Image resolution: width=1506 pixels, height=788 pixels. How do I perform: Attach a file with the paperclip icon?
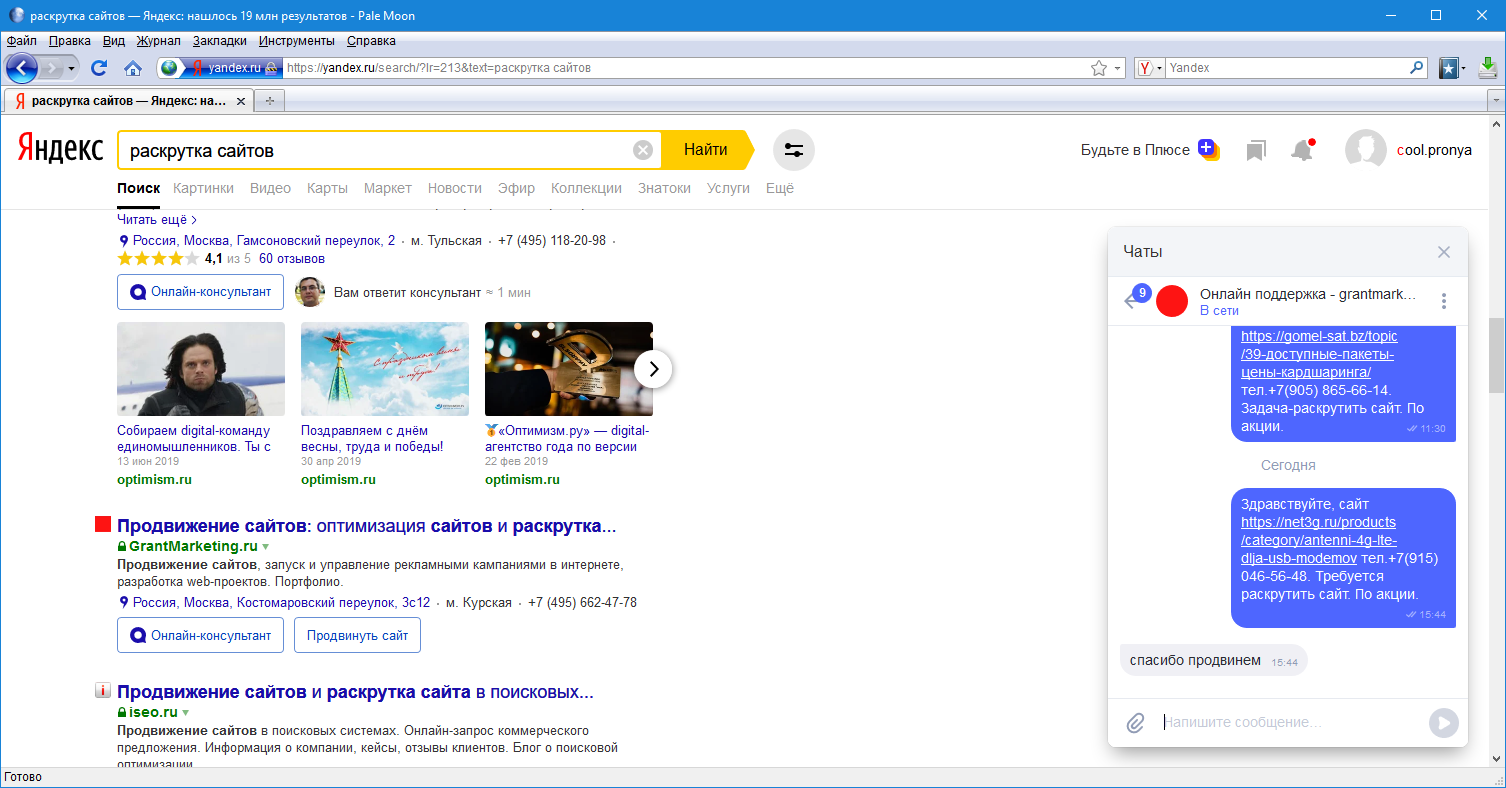[1135, 723]
